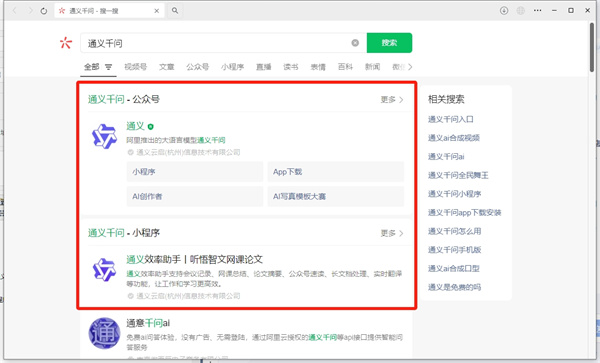Image resolution: width=600 pixels, height=363 pixels.
Task: Click the 通义 account logo avatar
Action: [104, 136]
